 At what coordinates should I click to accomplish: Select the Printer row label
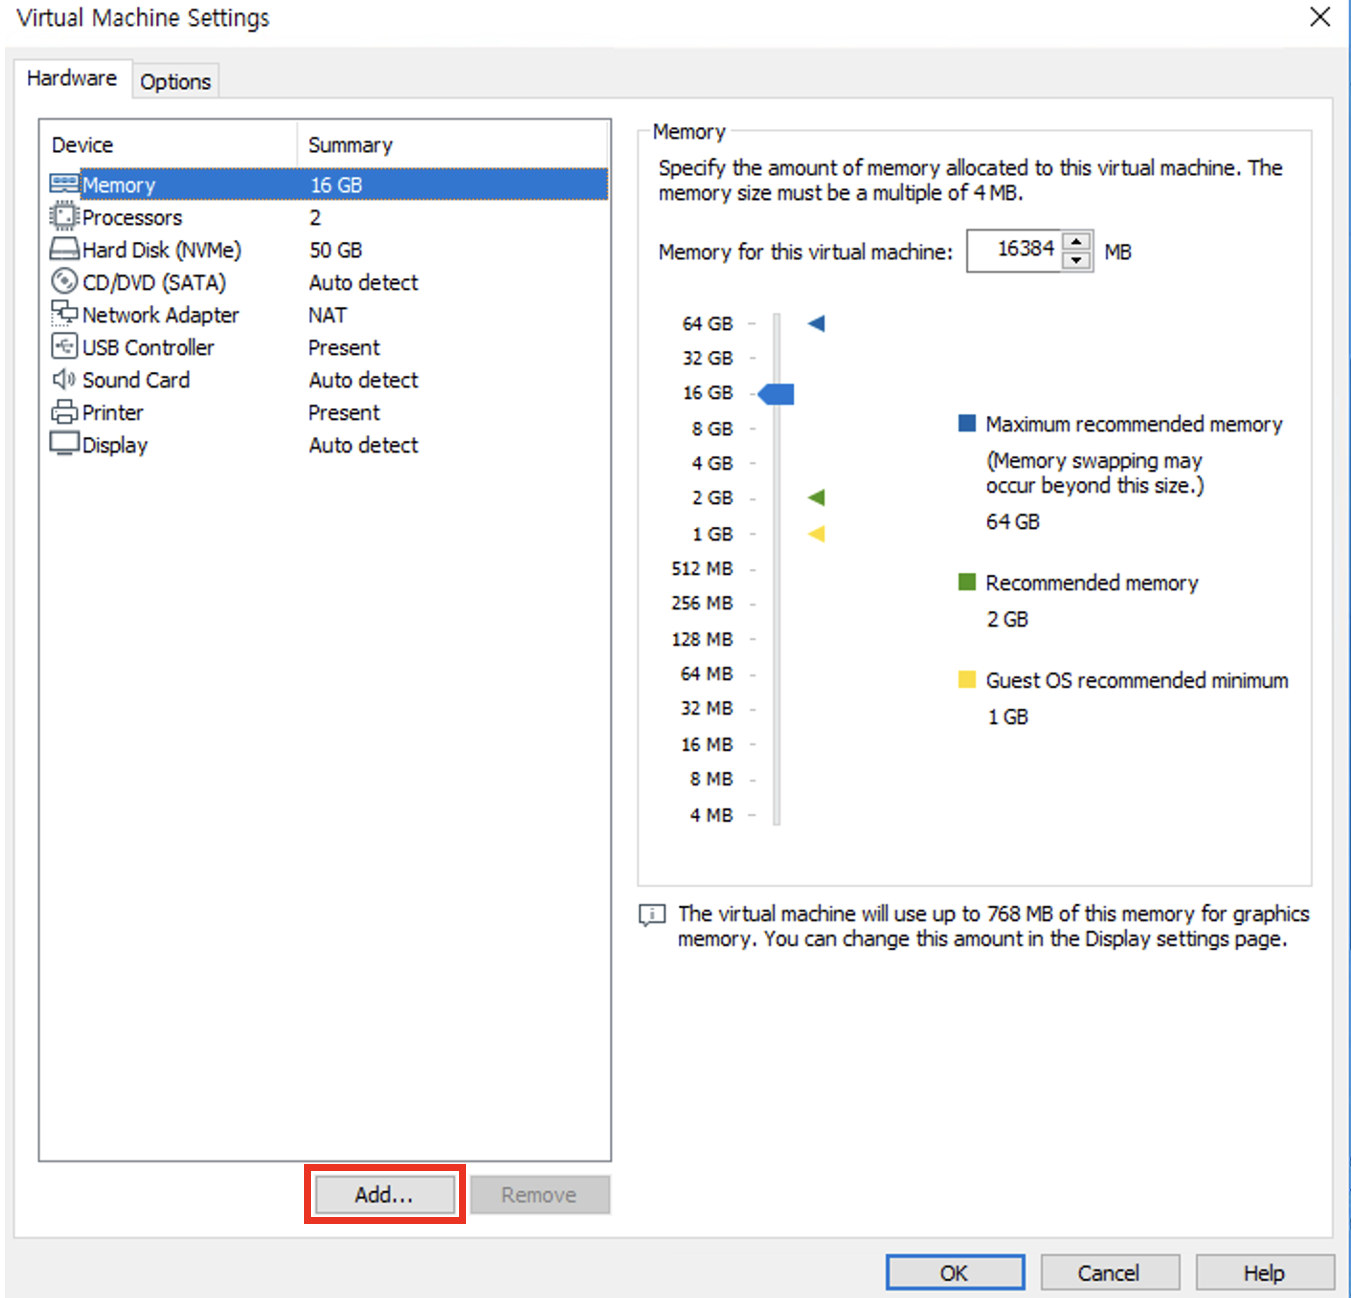[x=113, y=412]
